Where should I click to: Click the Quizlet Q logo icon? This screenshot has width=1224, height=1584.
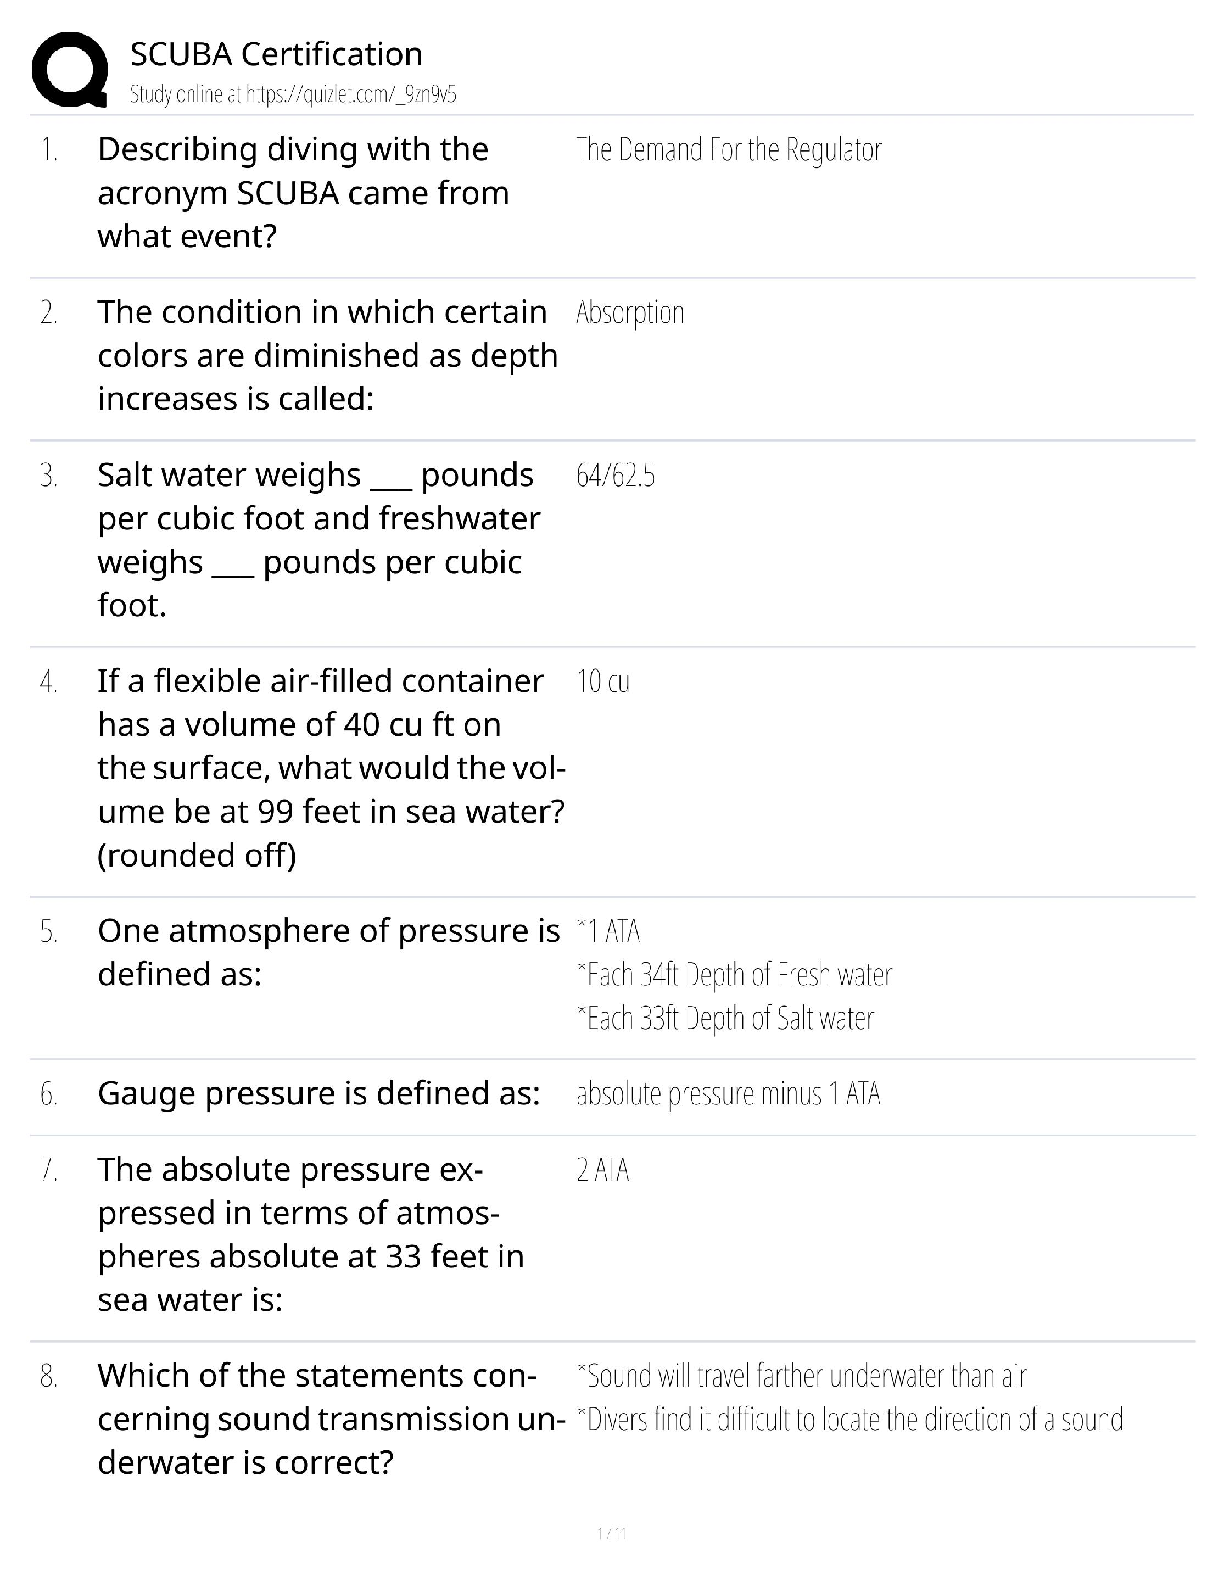(x=69, y=69)
